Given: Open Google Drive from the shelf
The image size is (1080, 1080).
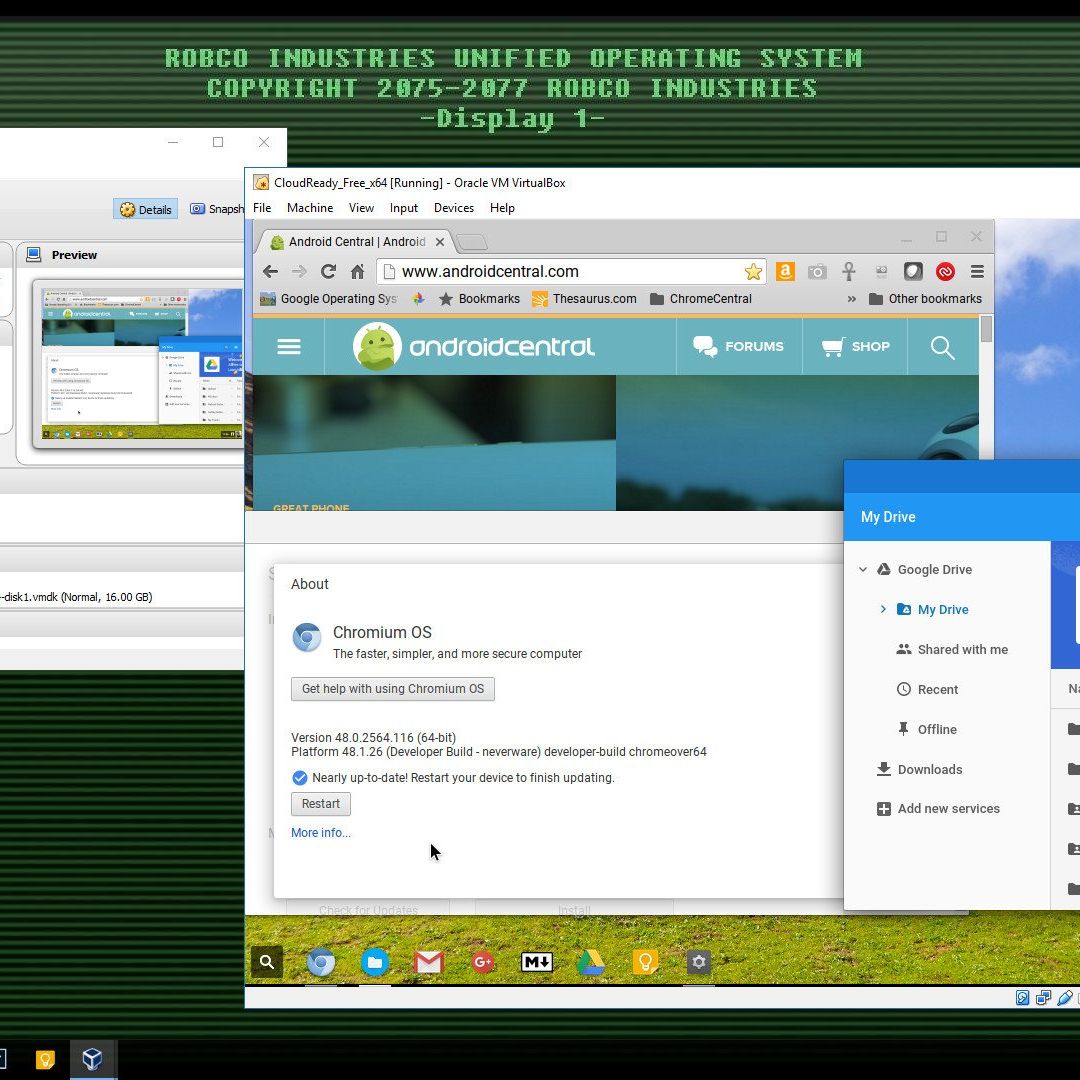Looking at the screenshot, I should [x=591, y=962].
